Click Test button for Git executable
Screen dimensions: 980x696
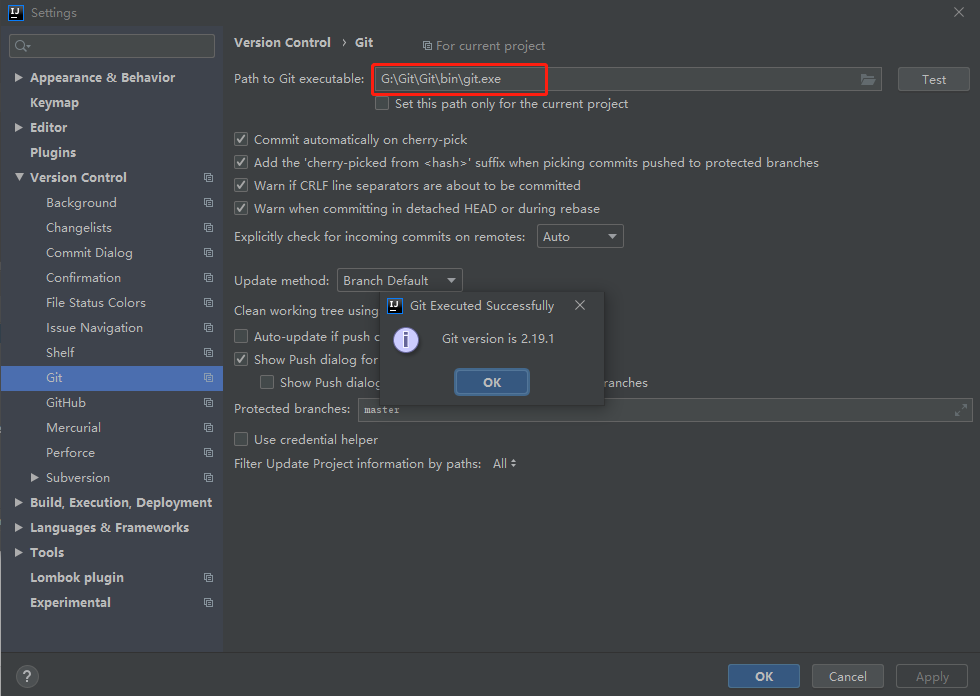[x=934, y=79]
